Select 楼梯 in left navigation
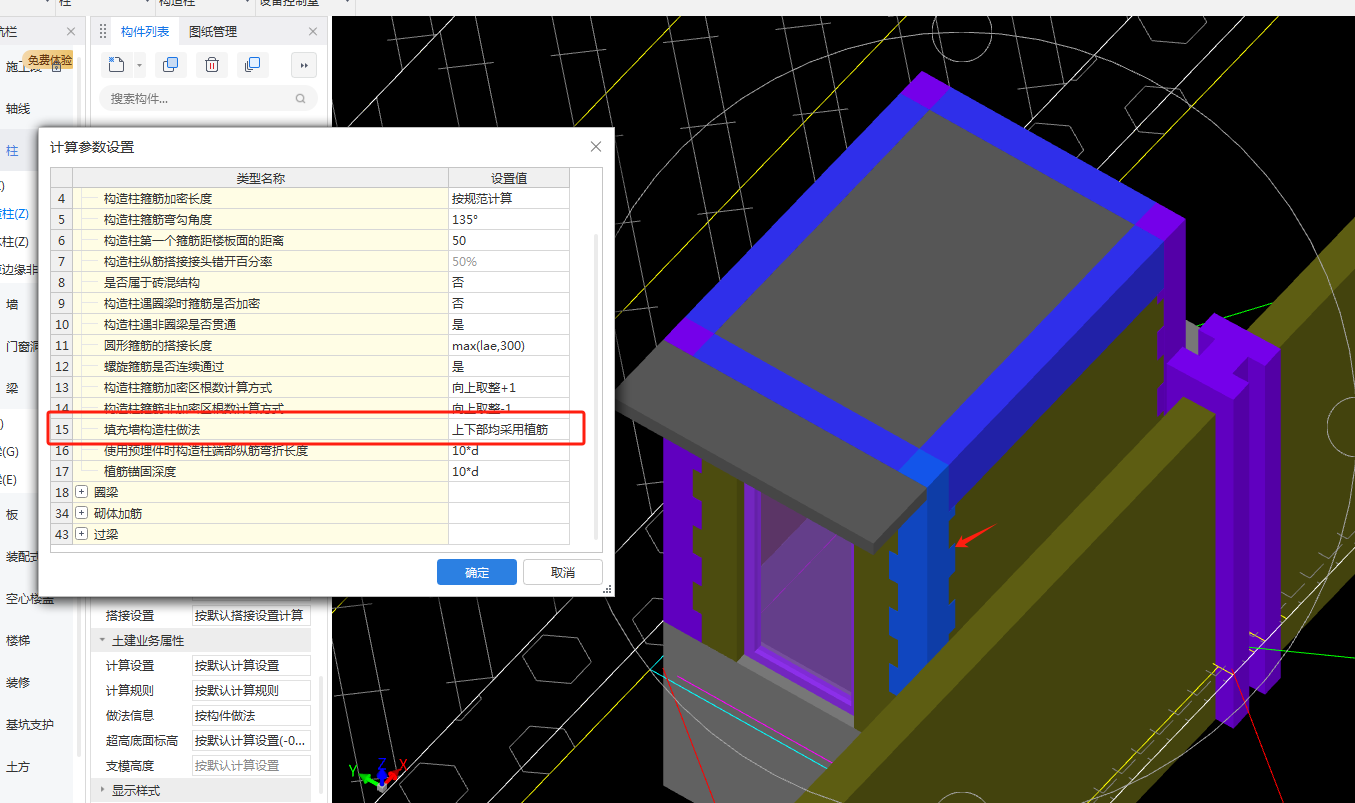This screenshot has height=803, width=1355. coord(18,640)
